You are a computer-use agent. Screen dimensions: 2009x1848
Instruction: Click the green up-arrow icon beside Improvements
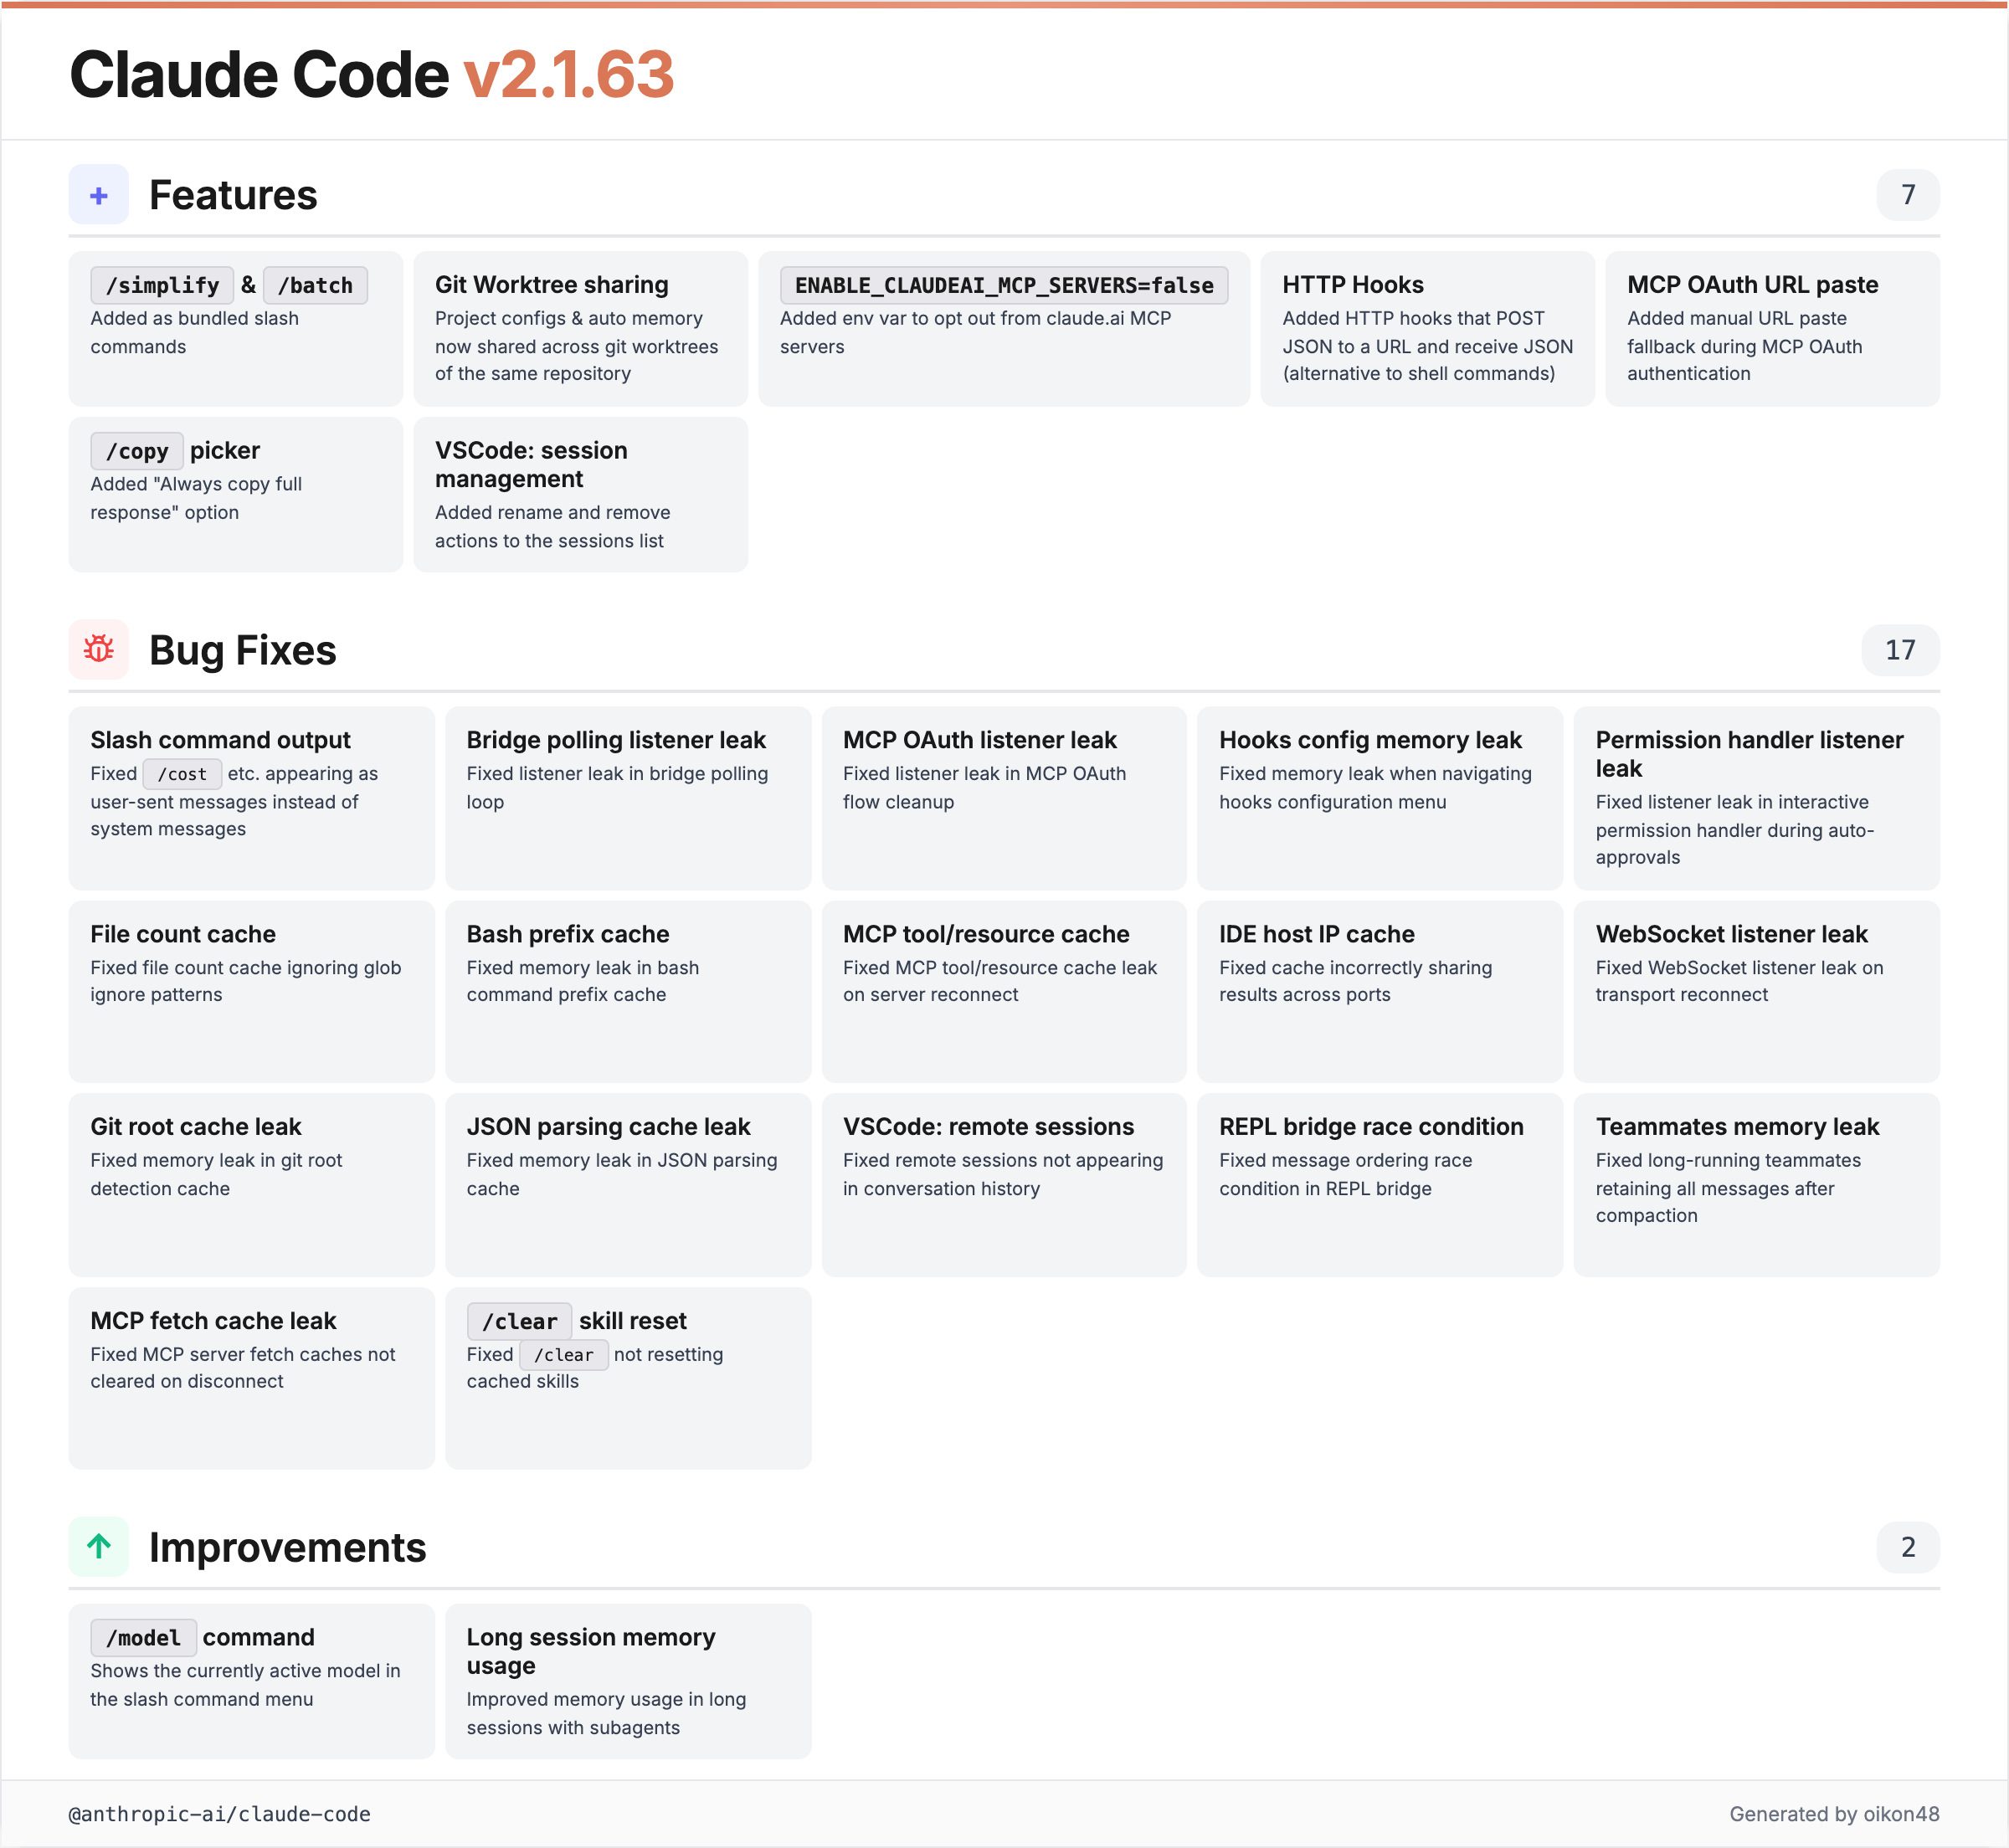click(x=98, y=1547)
